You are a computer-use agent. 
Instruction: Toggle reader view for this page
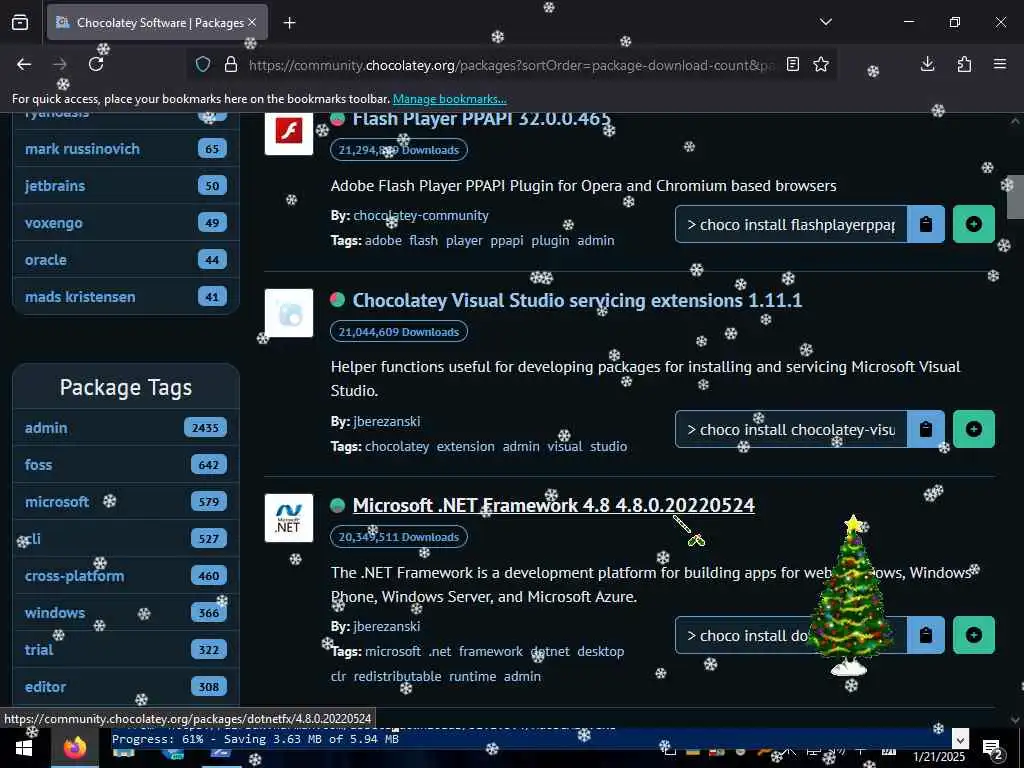click(x=793, y=65)
